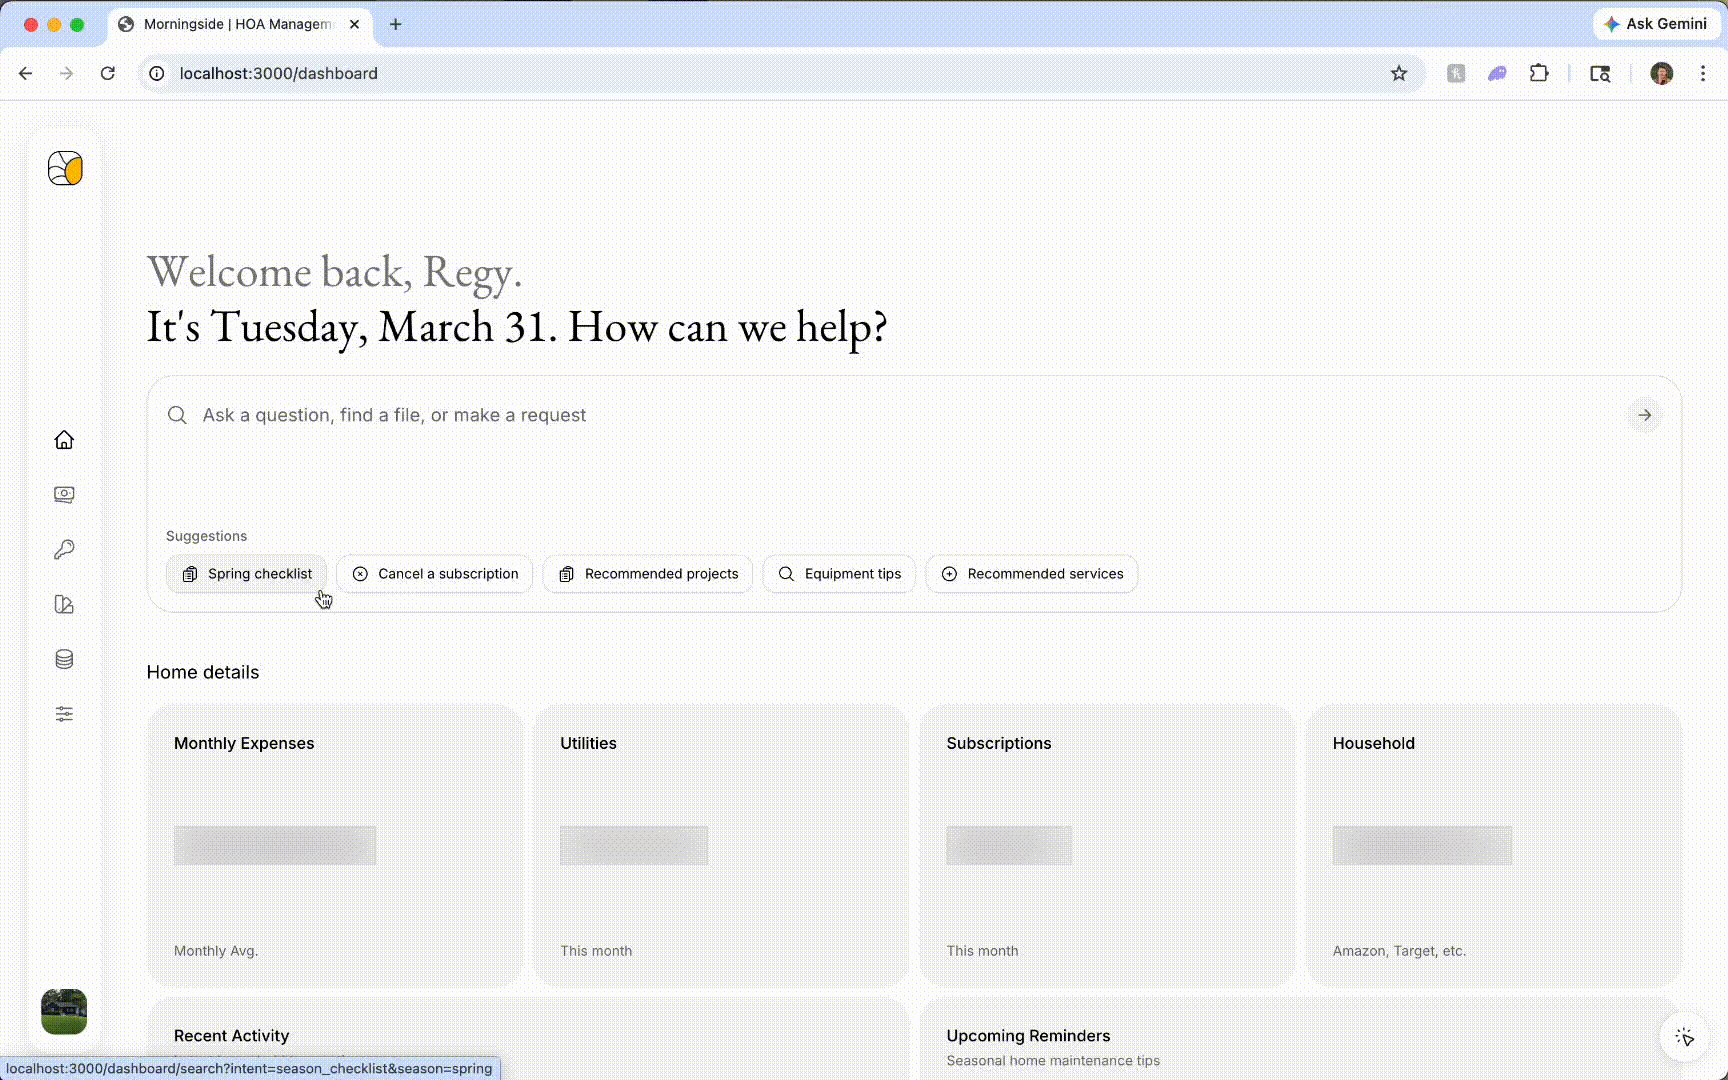Click the "Home details" section heading
This screenshot has height=1080, width=1728.
click(x=203, y=672)
